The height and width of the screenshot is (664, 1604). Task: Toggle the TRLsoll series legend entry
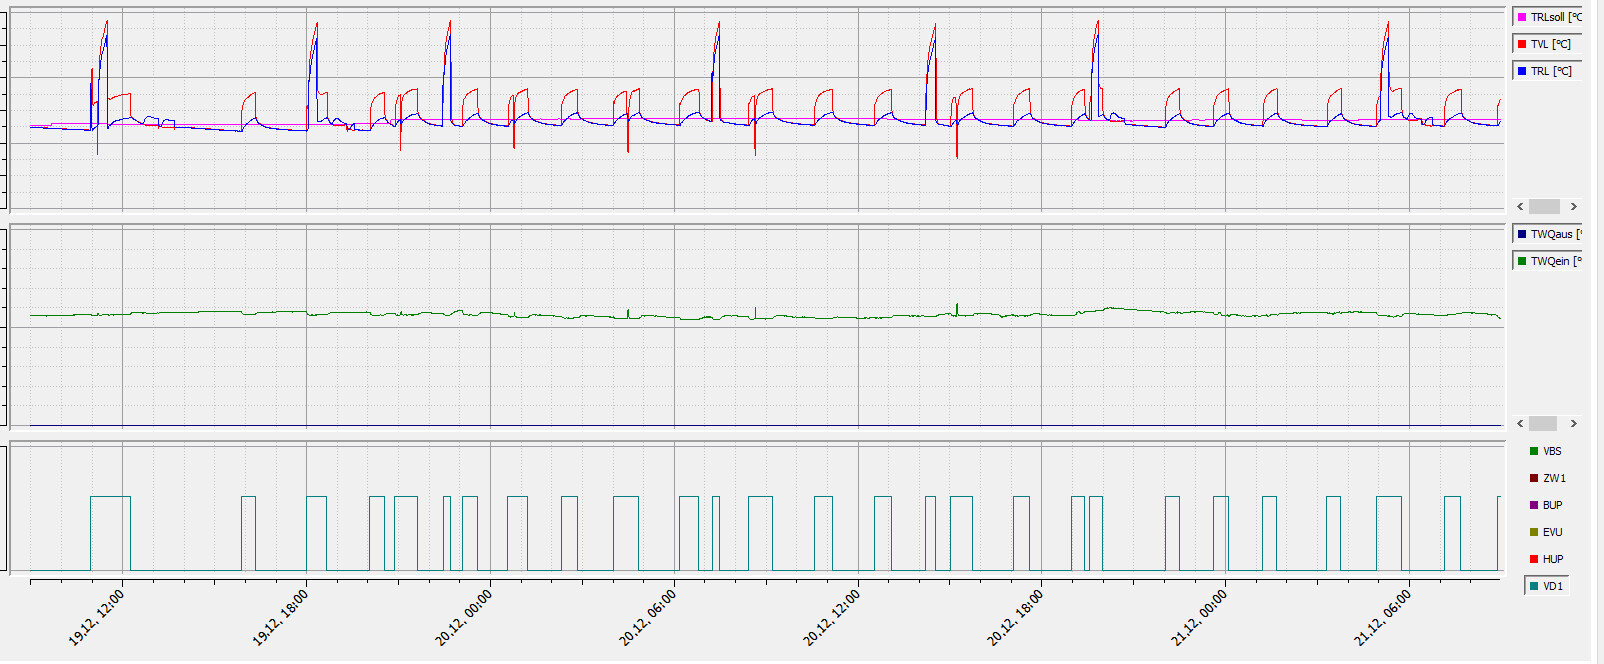[x=1547, y=17]
